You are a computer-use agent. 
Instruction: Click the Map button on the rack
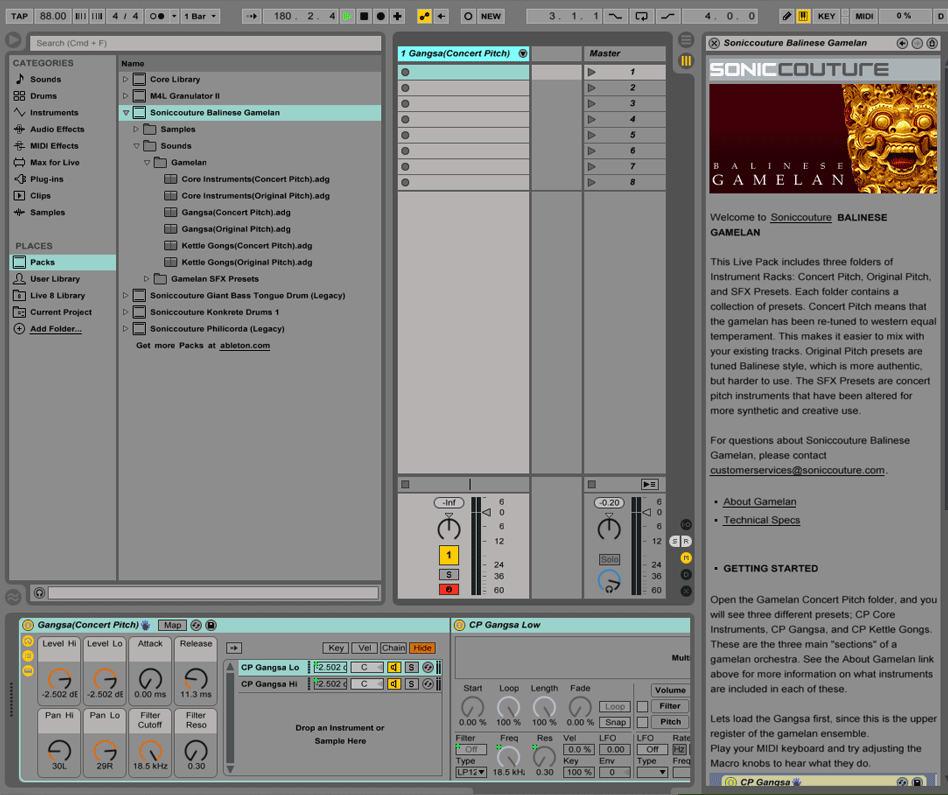(x=172, y=625)
